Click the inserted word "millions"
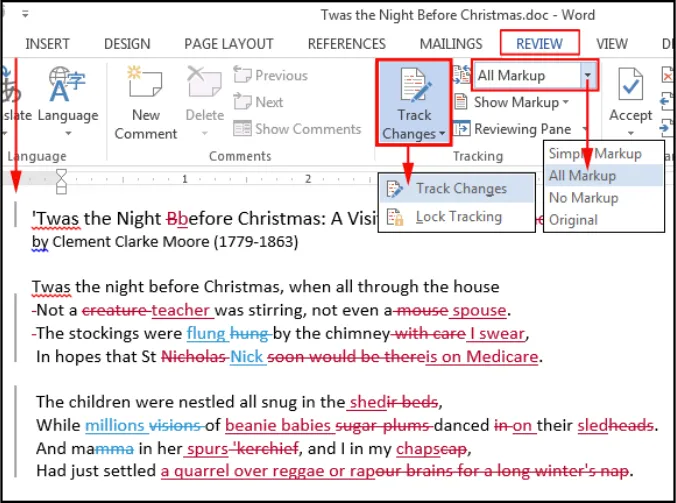 tap(114, 425)
